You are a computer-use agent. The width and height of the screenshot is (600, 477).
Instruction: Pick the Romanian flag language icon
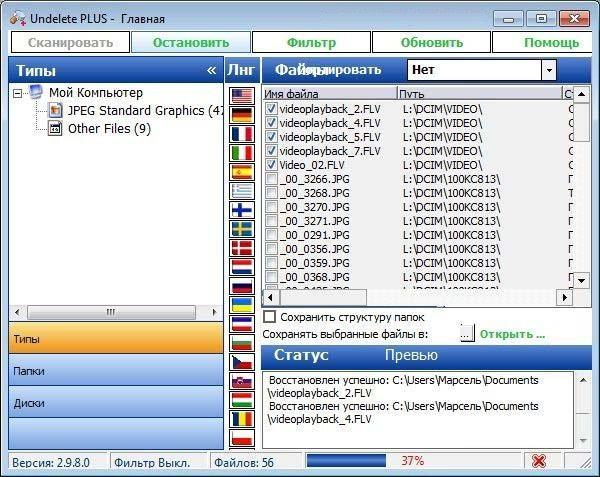(242, 419)
